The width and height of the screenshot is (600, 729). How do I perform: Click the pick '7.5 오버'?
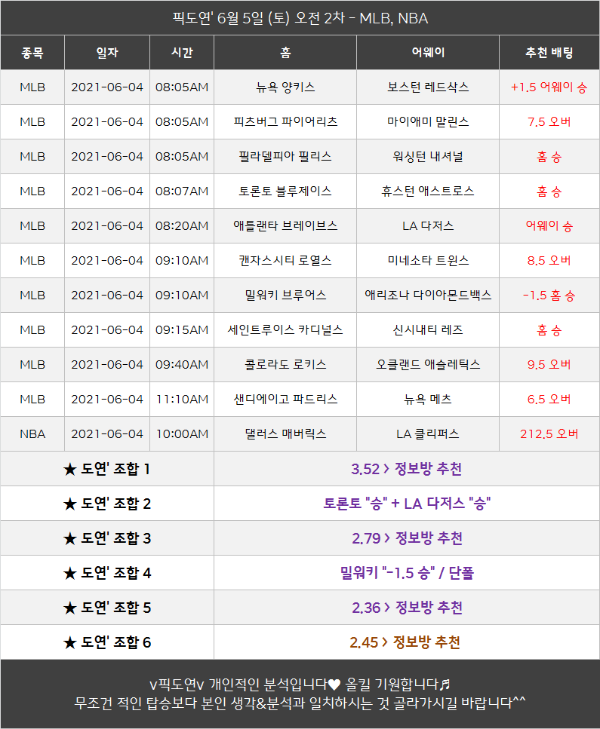click(549, 122)
